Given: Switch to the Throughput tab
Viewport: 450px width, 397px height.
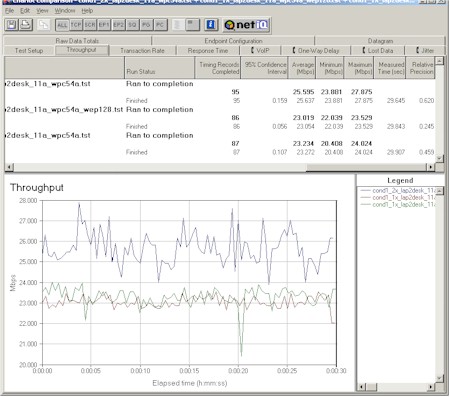Looking at the screenshot, I should (x=82, y=50).
